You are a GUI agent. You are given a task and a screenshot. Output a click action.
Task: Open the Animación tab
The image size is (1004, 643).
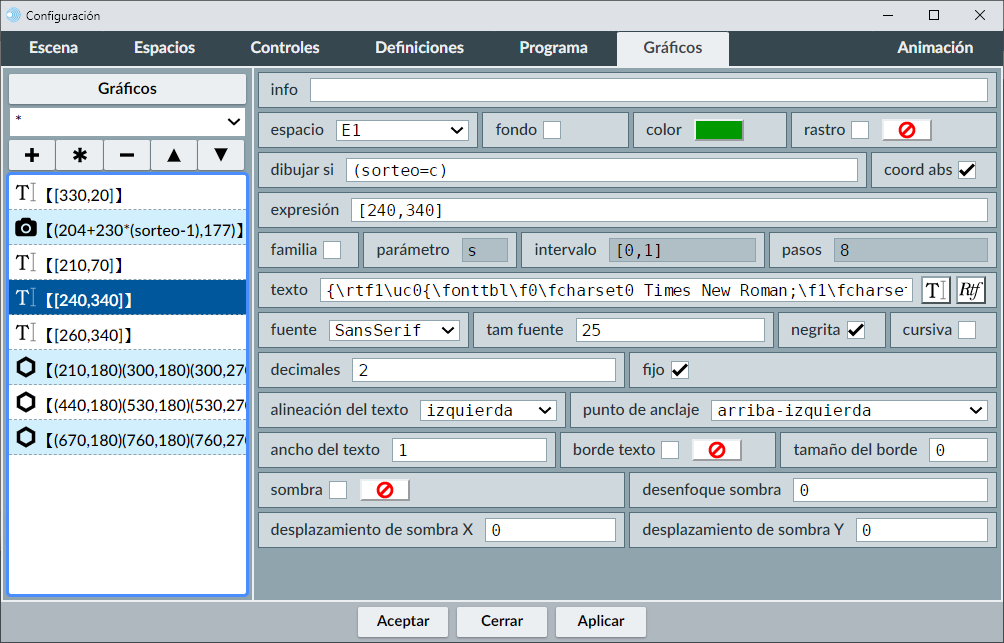pyautogui.click(x=934, y=48)
